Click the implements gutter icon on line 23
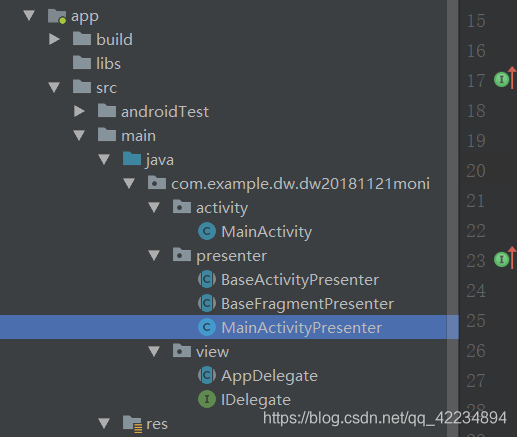The width and height of the screenshot is (517, 437). coord(502,260)
